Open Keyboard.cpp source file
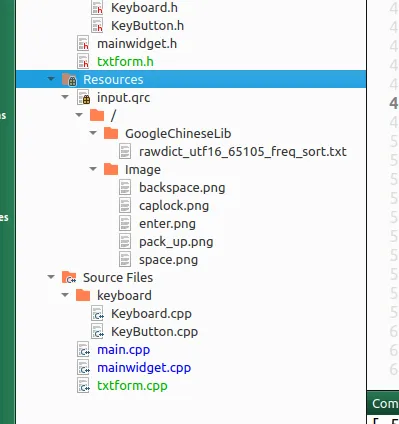This screenshot has width=399, height=424. pos(151,314)
